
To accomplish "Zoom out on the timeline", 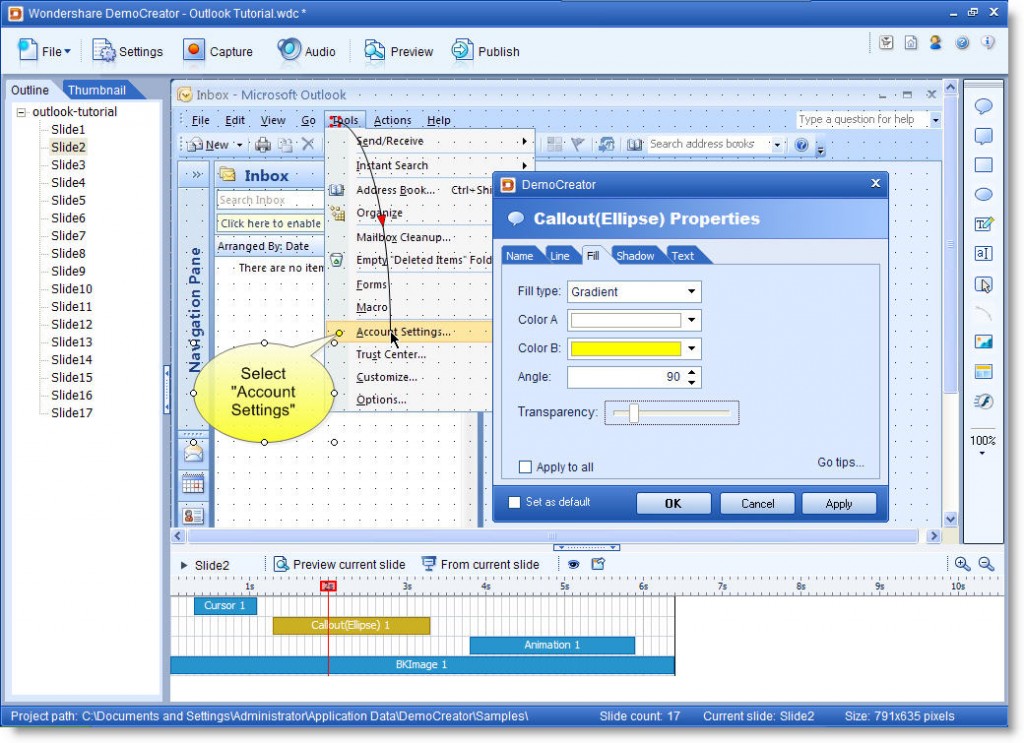I will 986,564.
